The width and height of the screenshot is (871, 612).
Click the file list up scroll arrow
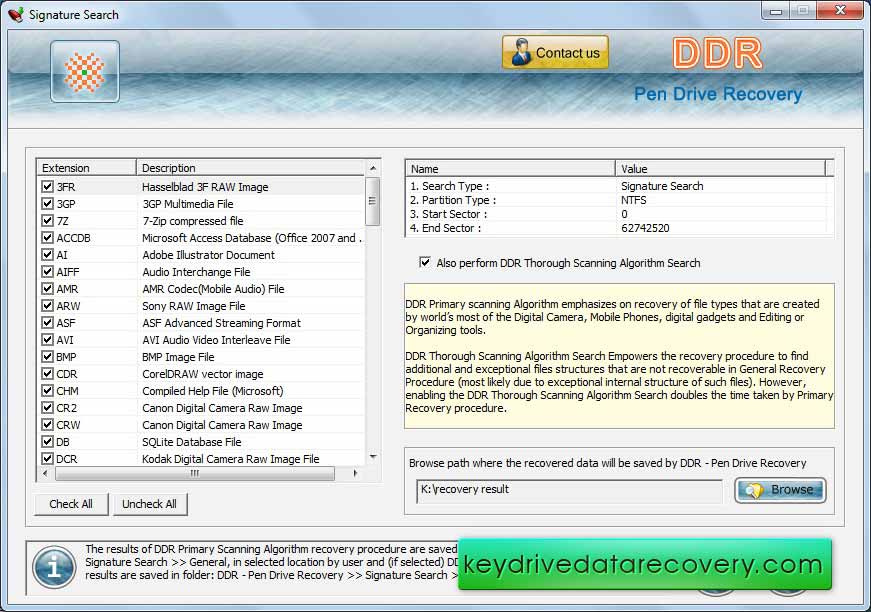(x=373, y=168)
